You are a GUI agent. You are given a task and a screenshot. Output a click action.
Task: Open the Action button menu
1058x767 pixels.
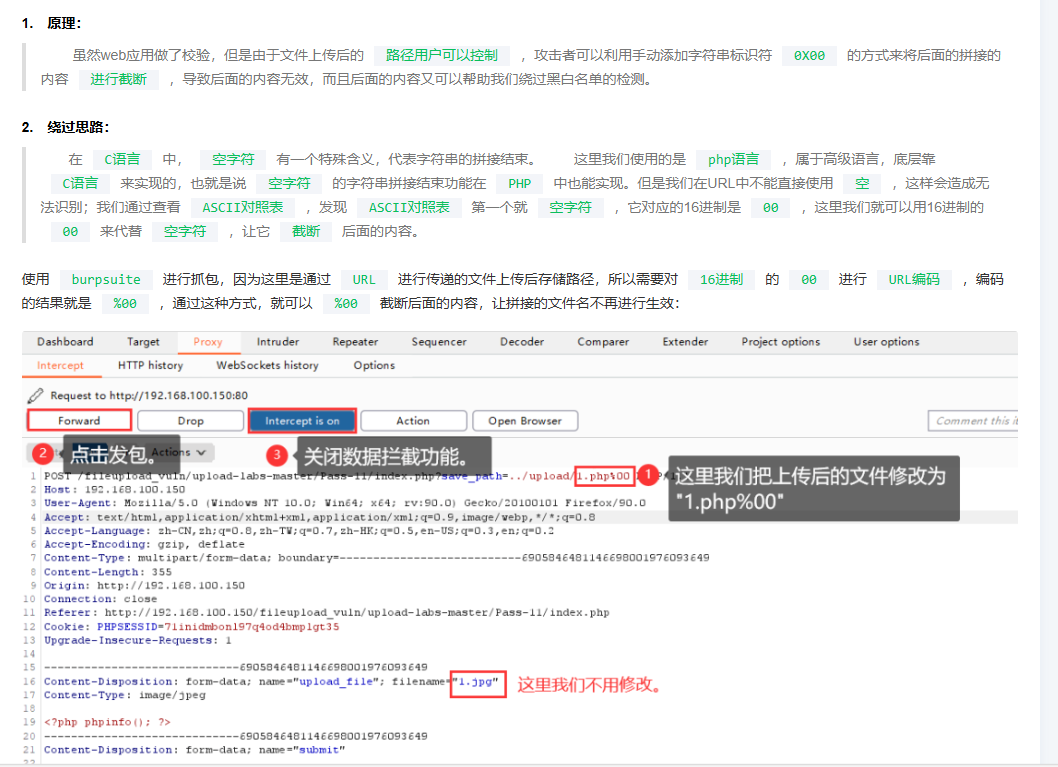(x=412, y=421)
